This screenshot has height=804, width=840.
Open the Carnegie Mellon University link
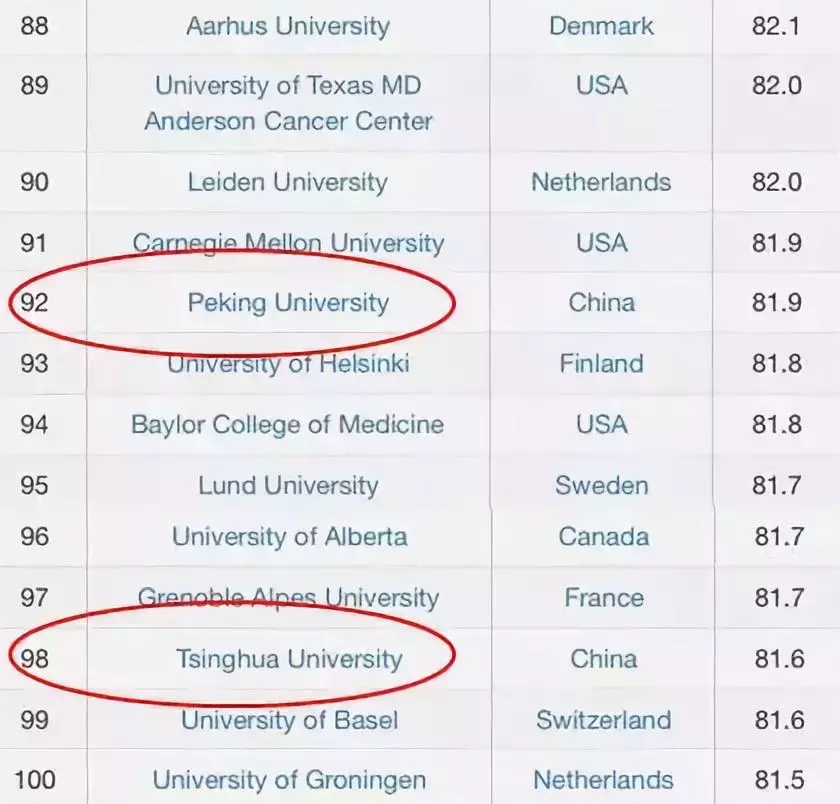[288, 243]
